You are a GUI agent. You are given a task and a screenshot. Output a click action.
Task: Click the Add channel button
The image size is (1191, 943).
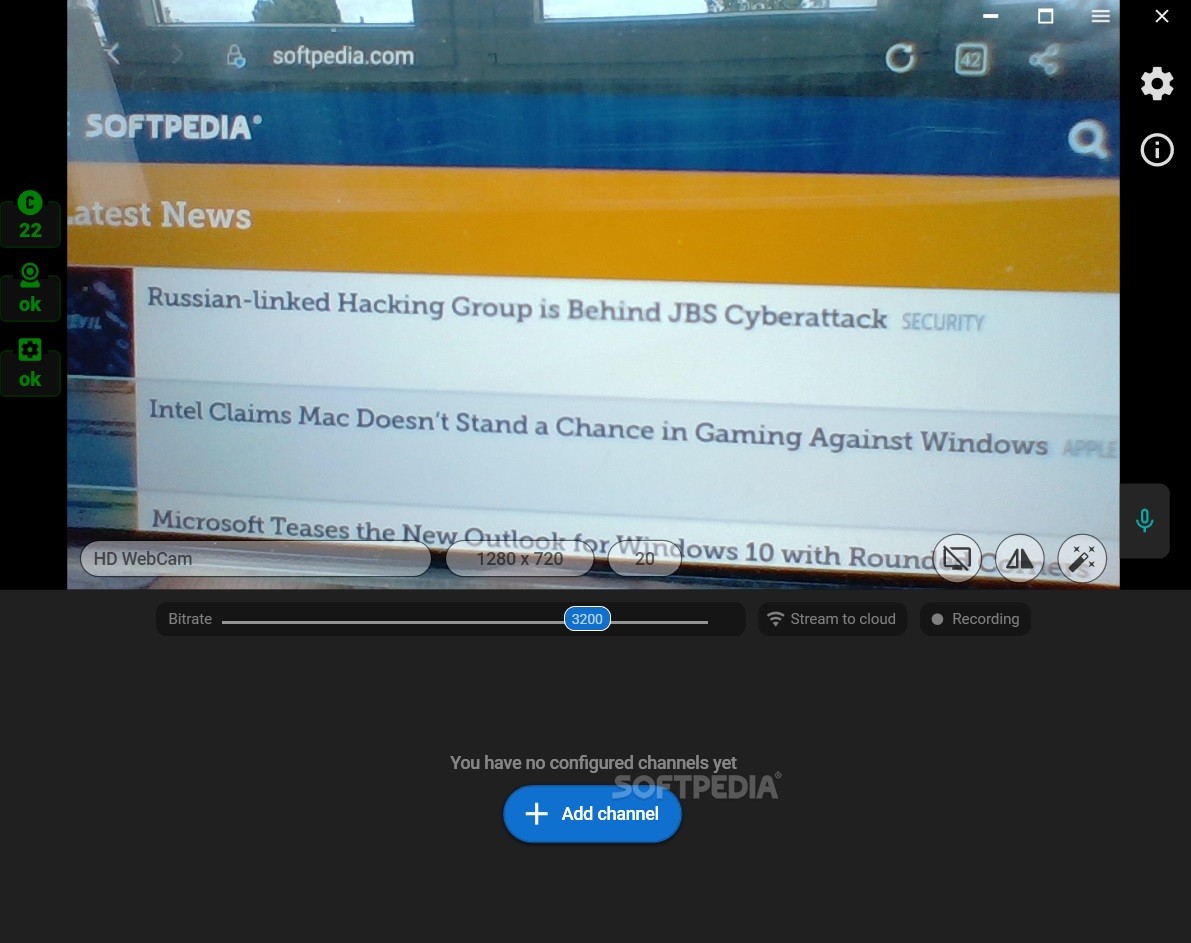click(592, 814)
